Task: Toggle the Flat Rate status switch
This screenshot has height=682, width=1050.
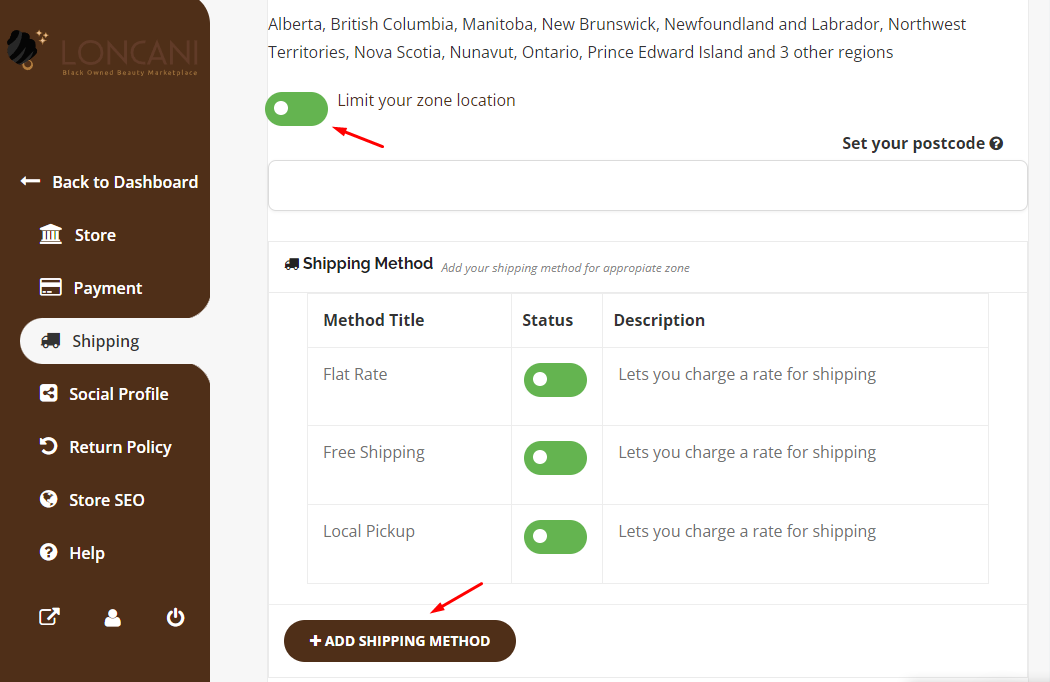Action: point(555,380)
